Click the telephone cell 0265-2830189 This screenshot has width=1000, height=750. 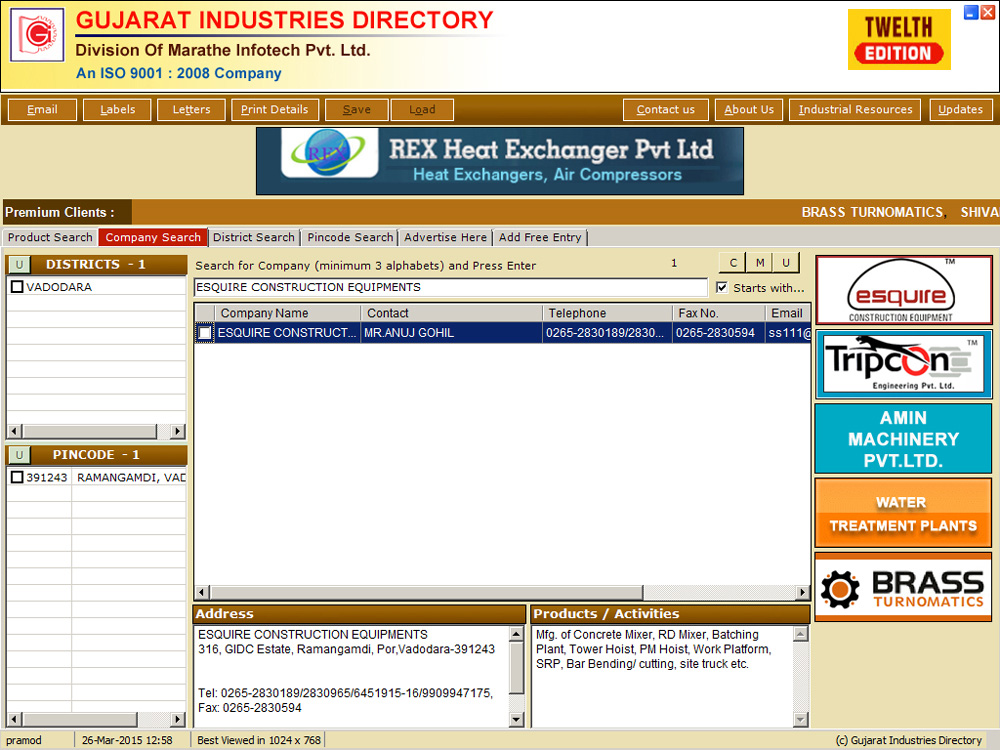coord(608,333)
